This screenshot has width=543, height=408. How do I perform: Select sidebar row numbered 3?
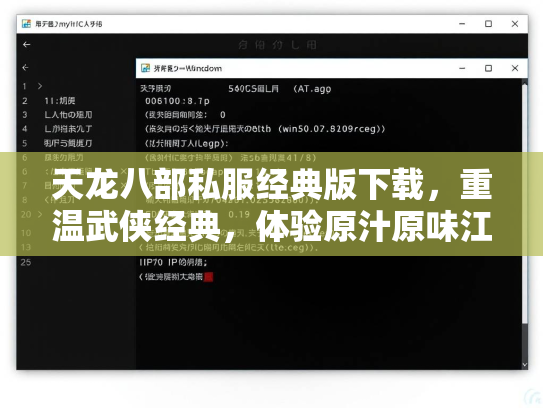point(68,115)
